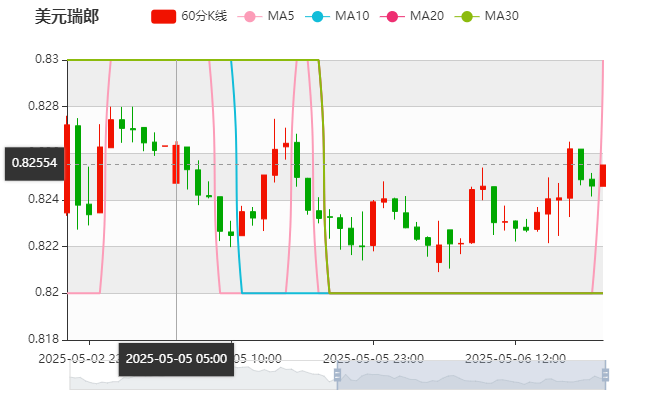The height and width of the screenshot is (400, 670).
Task: Click the green MA30 legend marker
Action: (x=466, y=17)
